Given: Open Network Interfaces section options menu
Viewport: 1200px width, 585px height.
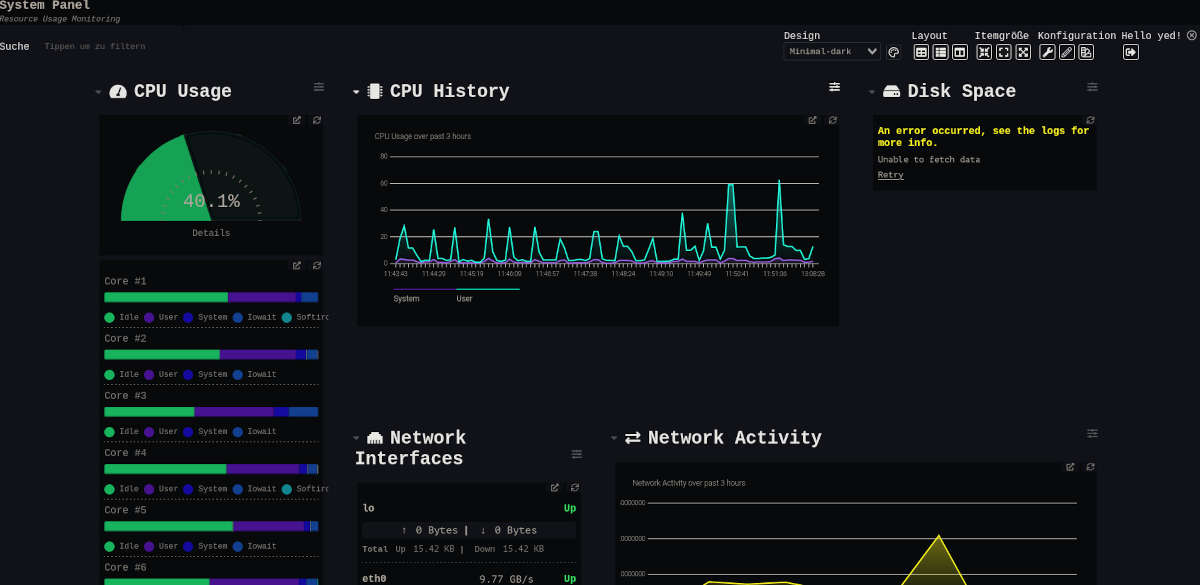Looking at the screenshot, I should coord(577,454).
